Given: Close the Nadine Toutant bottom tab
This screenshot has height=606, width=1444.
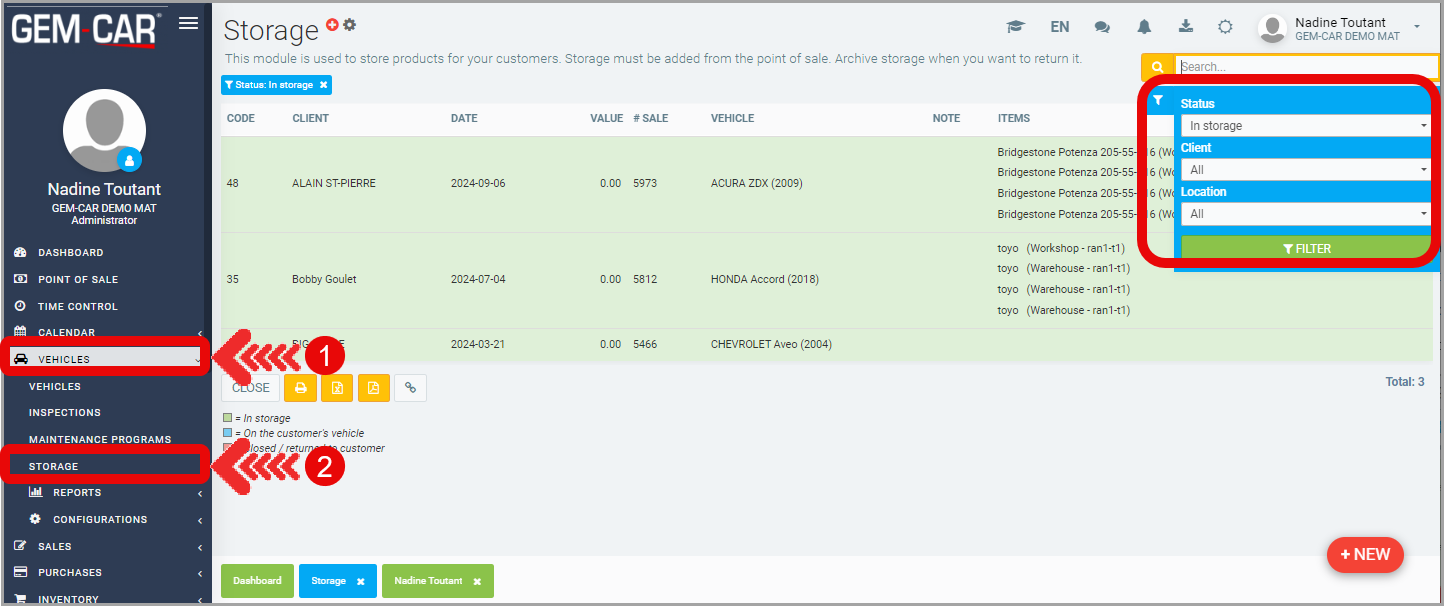Looking at the screenshot, I should (x=477, y=581).
